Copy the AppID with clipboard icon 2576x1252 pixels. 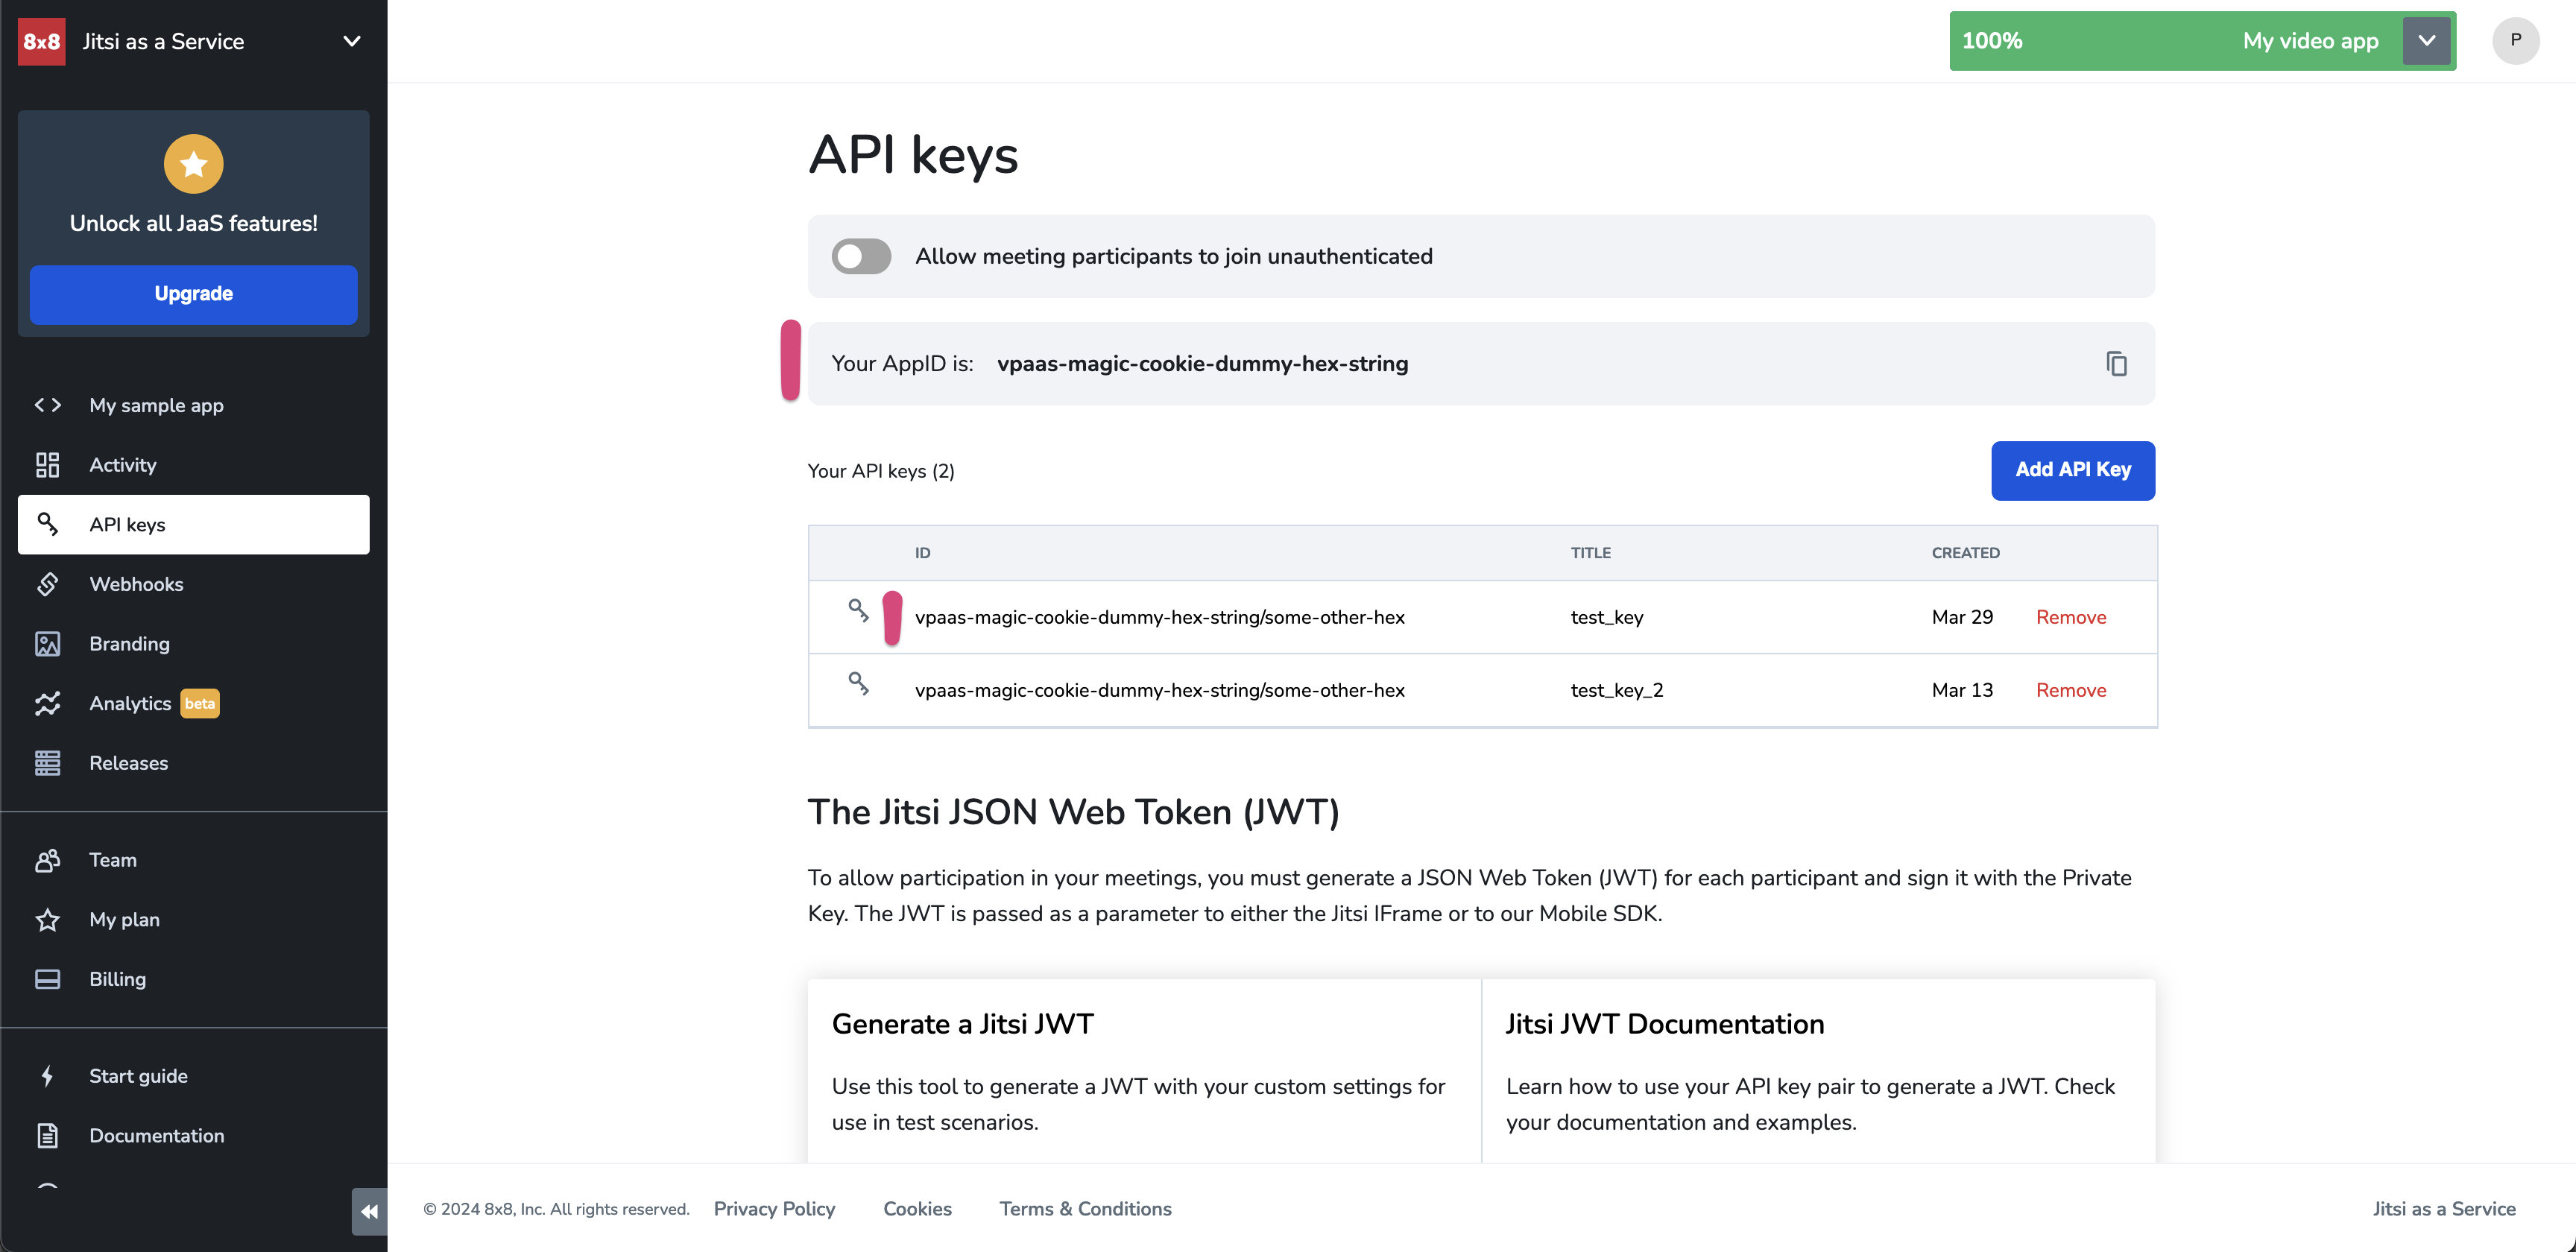(x=2116, y=364)
